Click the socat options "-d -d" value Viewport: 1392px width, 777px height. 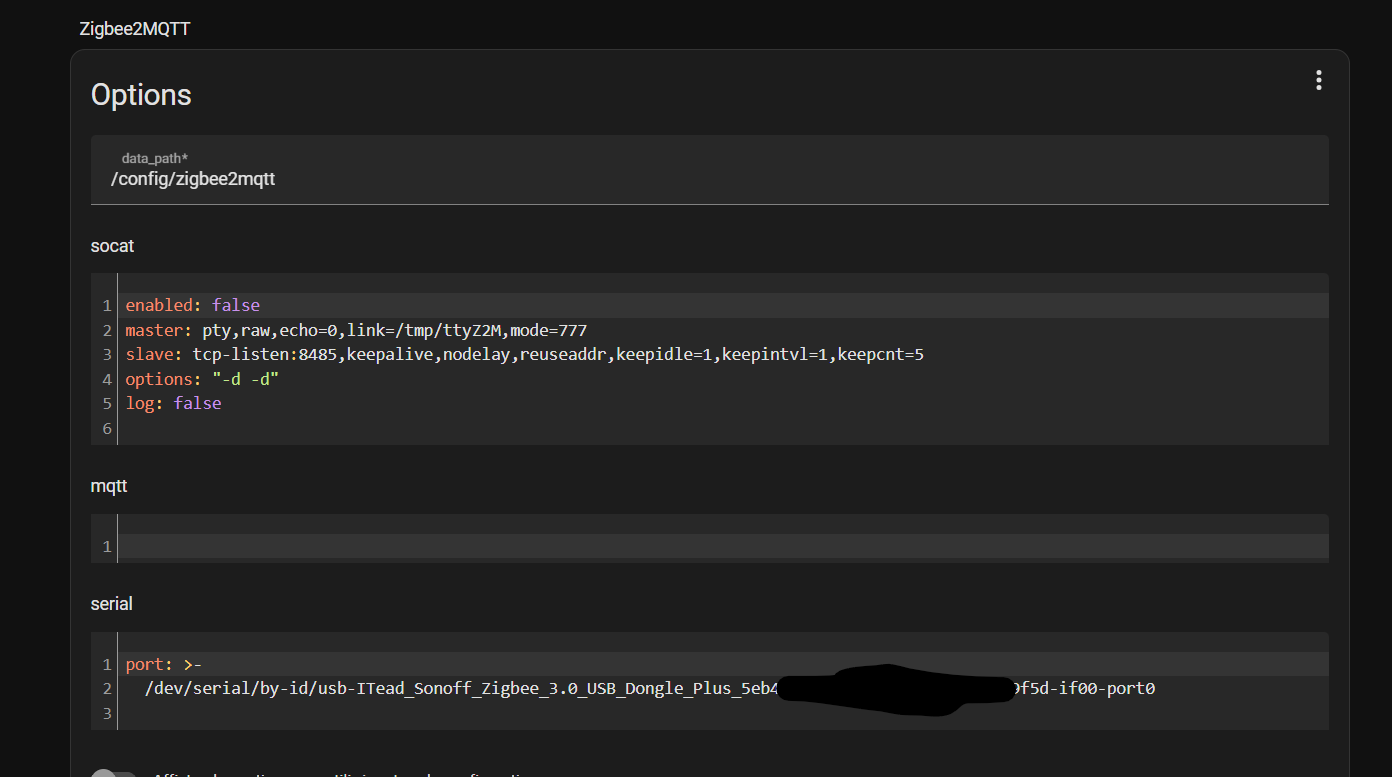(245, 379)
